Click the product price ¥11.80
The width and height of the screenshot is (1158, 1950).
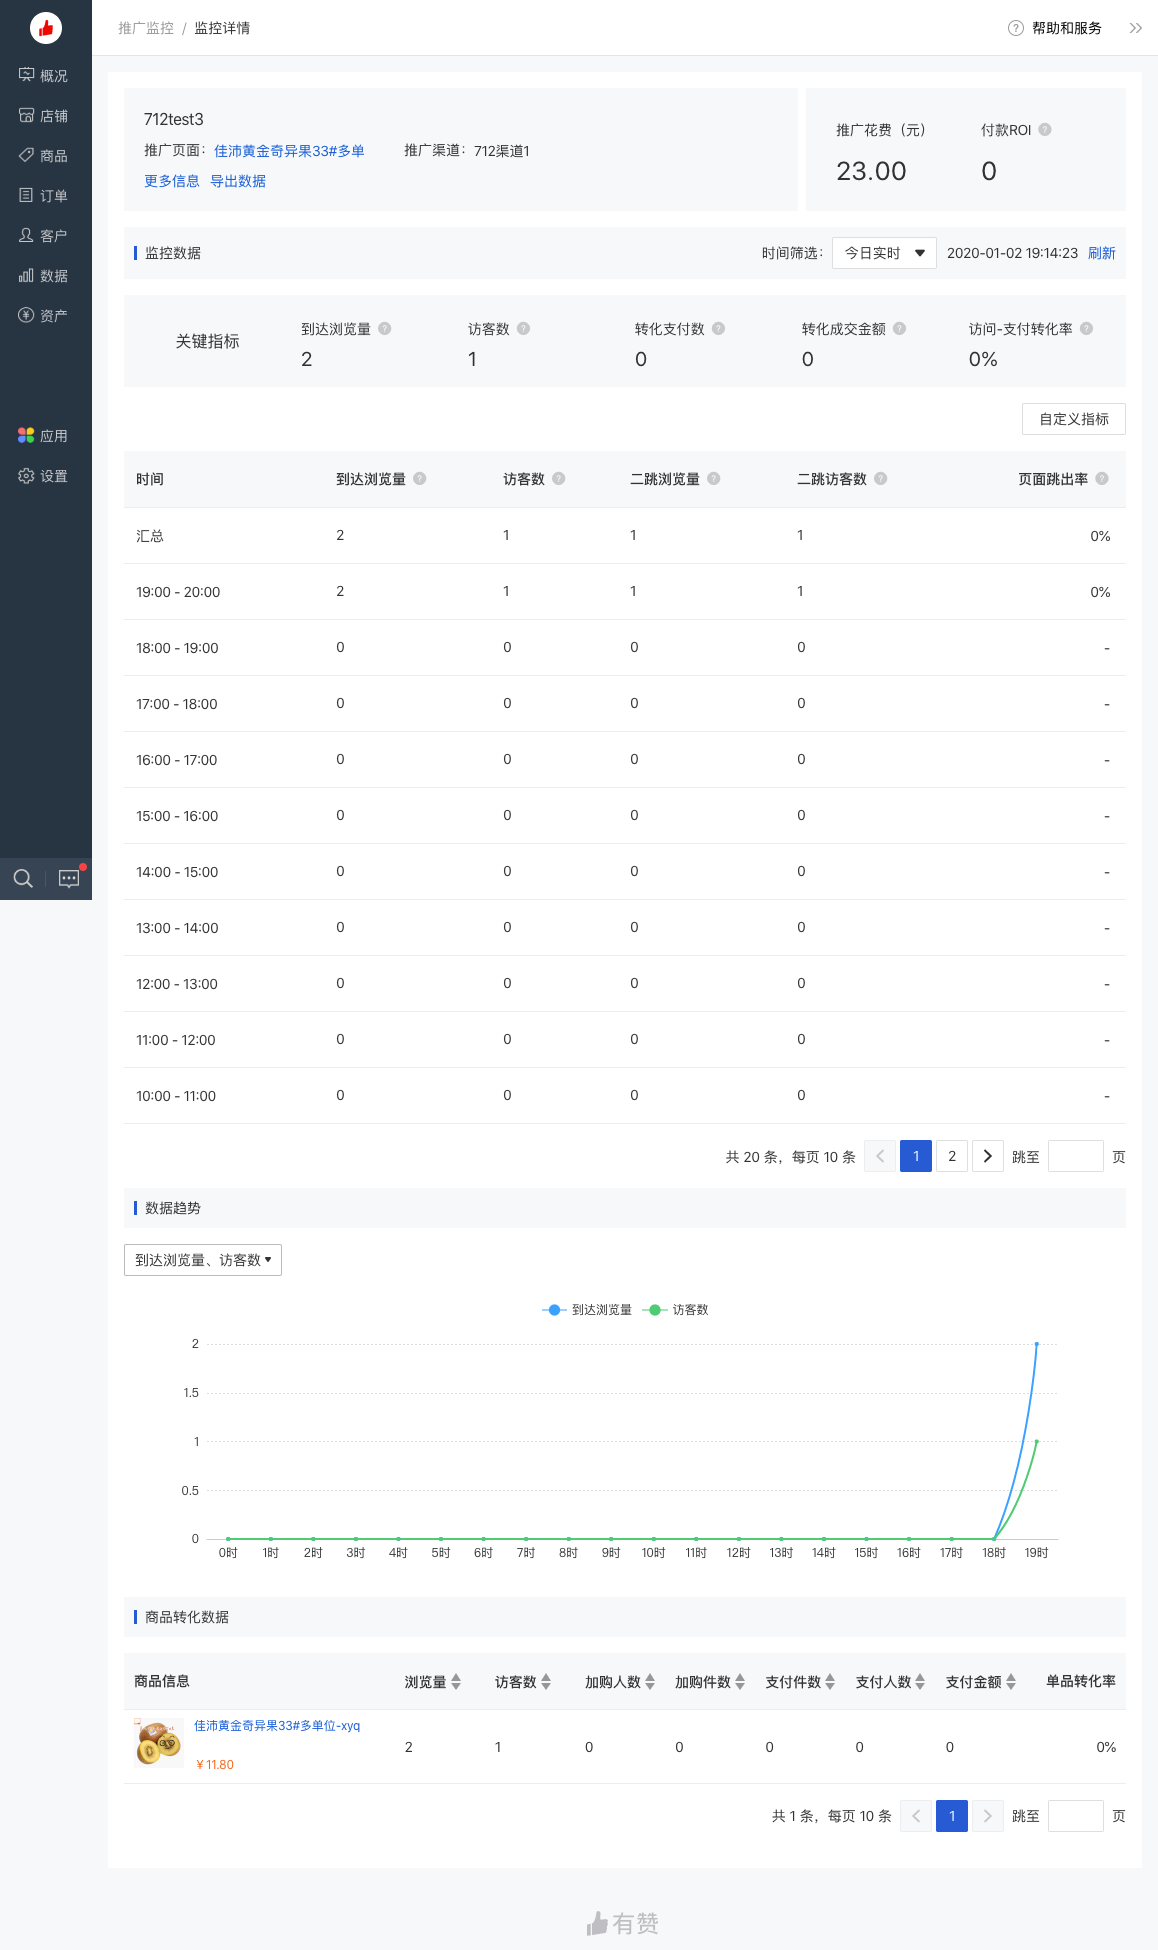click(215, 1764)
